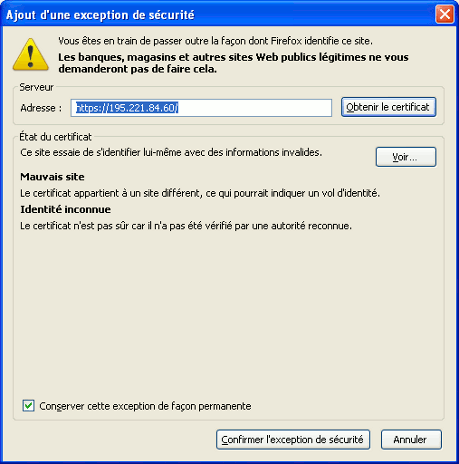Image resolution: width=459 pixels, height=464 pixels.
Task: Click the Obtenir le certificat button
Action: coord(388,107)
